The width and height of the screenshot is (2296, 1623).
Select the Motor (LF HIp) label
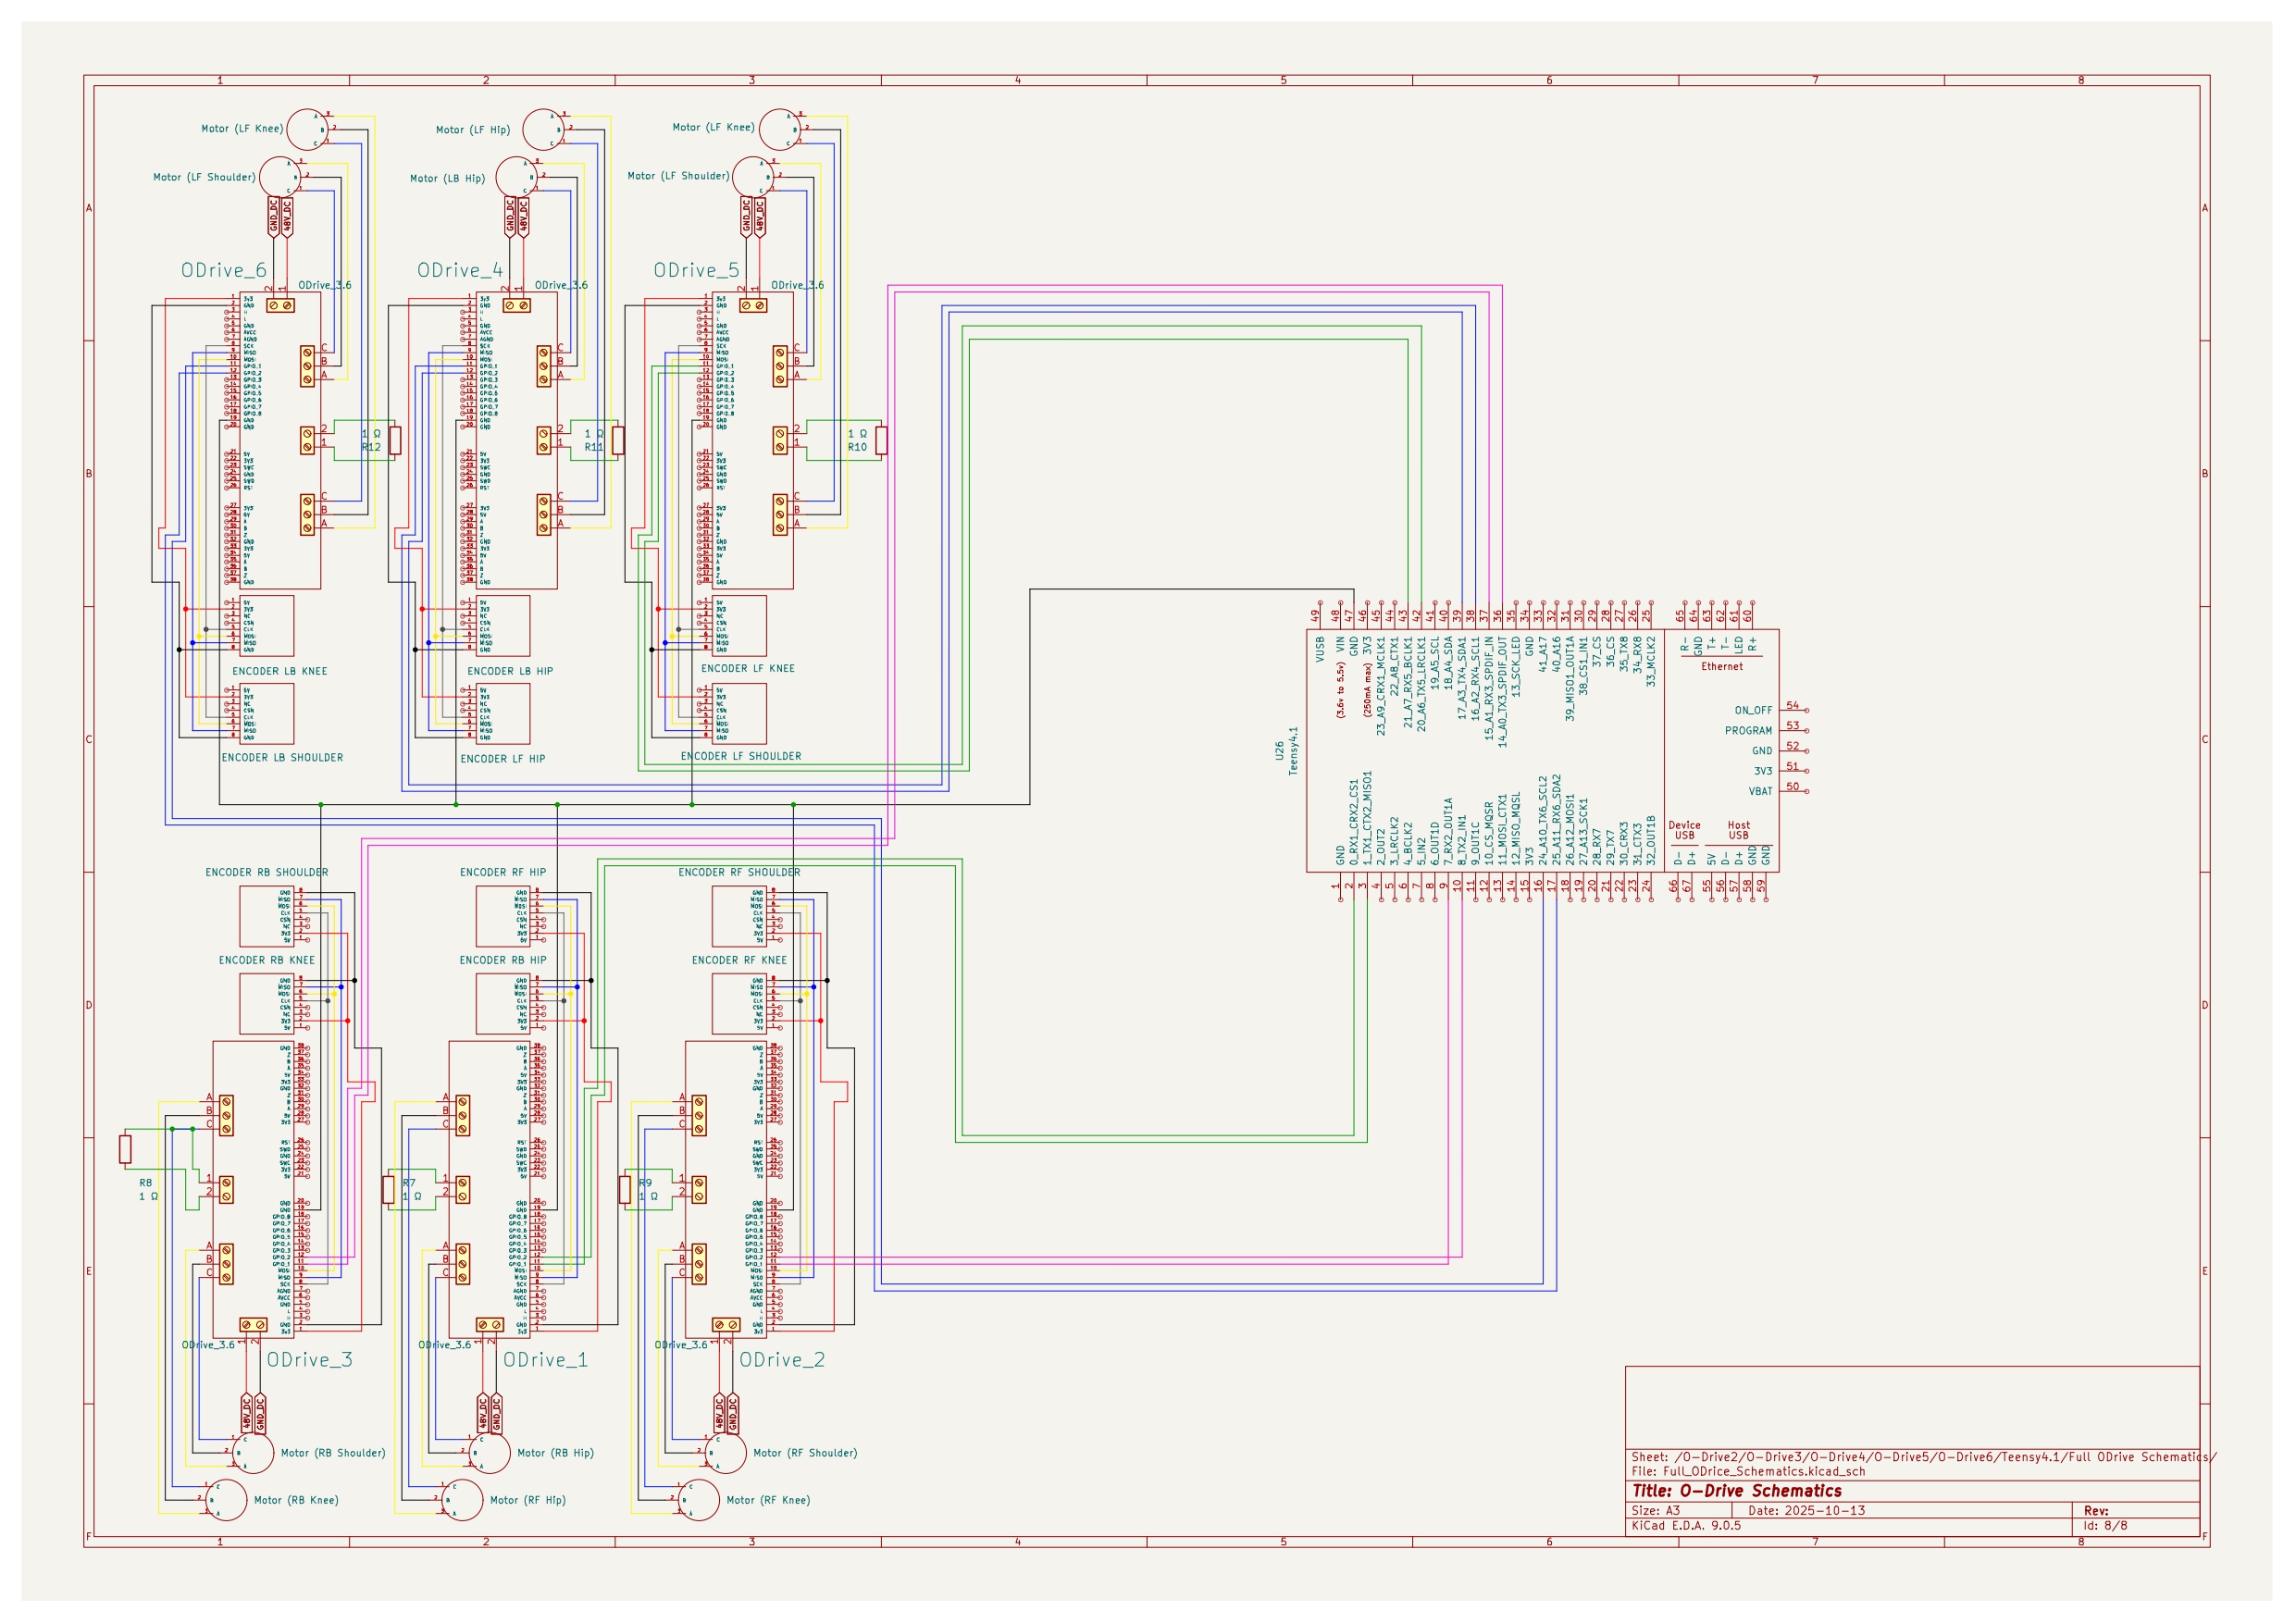click(473, 130)
